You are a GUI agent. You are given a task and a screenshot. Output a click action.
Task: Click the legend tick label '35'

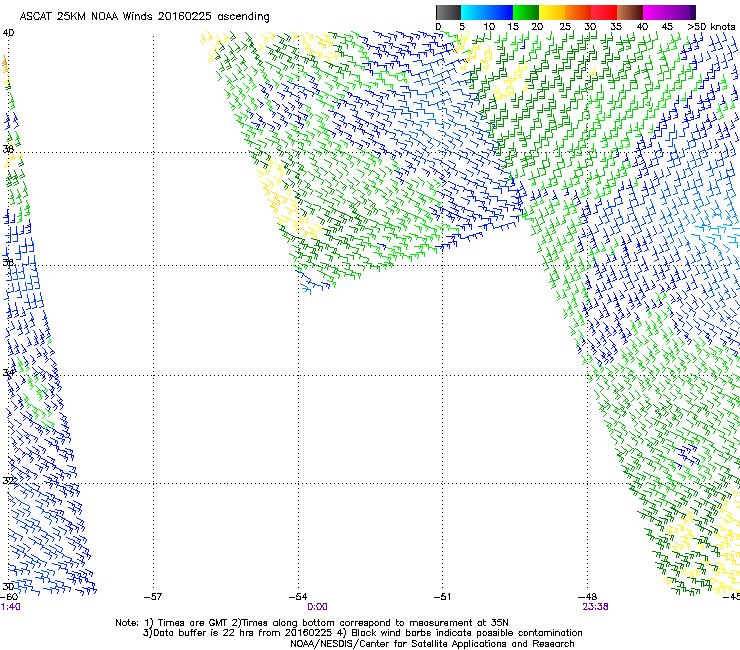tap(616, 27)
